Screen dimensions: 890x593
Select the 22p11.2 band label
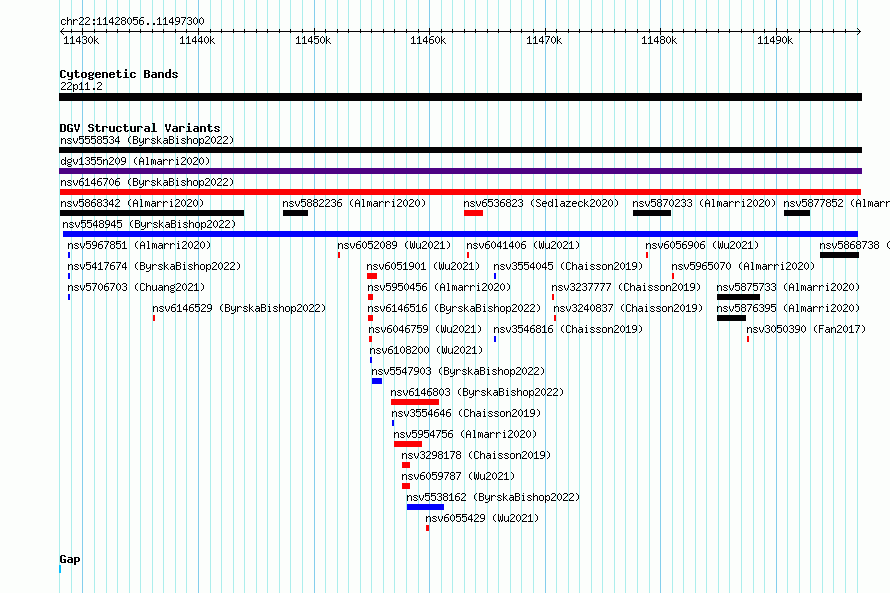(x=81, y=86)
